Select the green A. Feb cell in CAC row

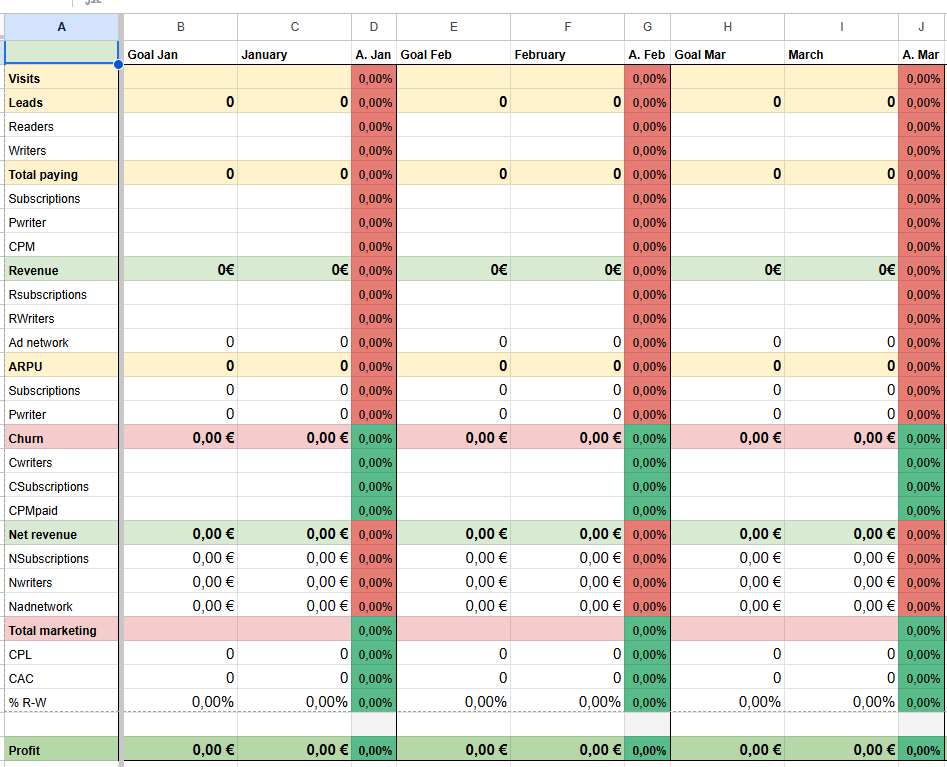[647, 678]
